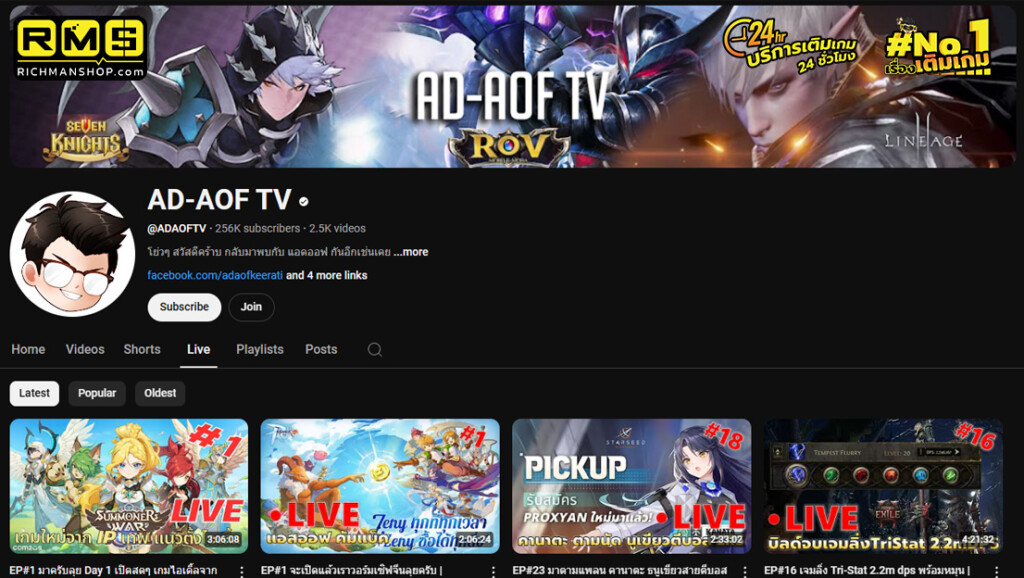1024x578 pixels.
Task: Open the Posts tab
Action: click(321, 349)
